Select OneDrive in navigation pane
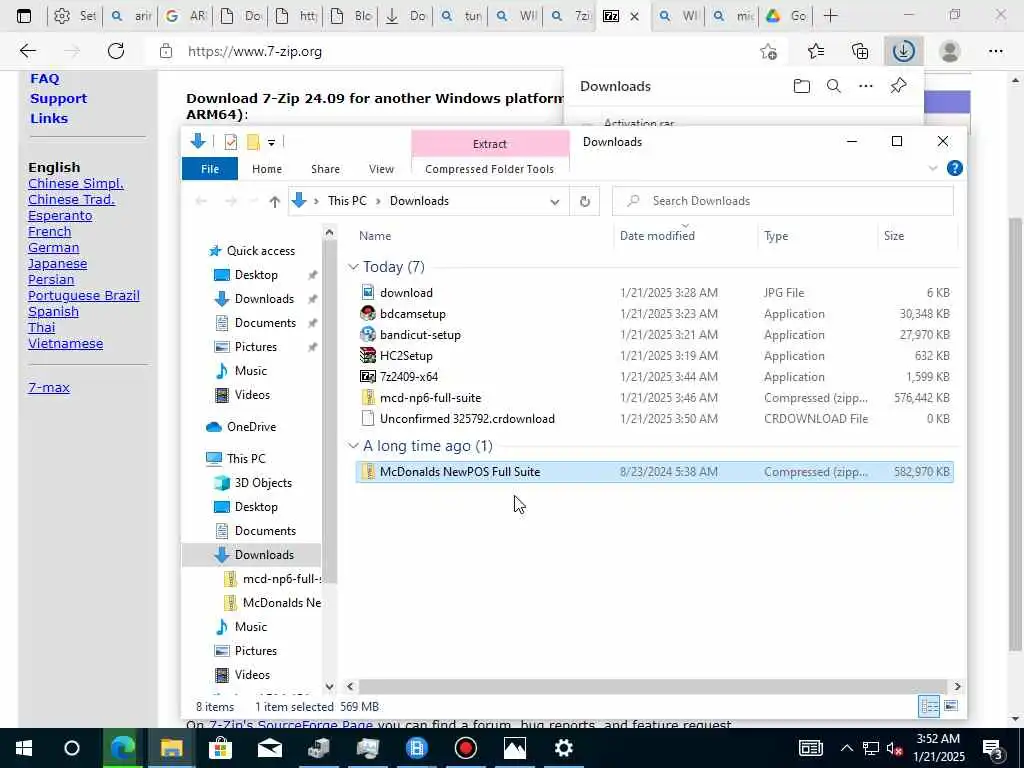1024x768 pixels. tap(251, 426)
